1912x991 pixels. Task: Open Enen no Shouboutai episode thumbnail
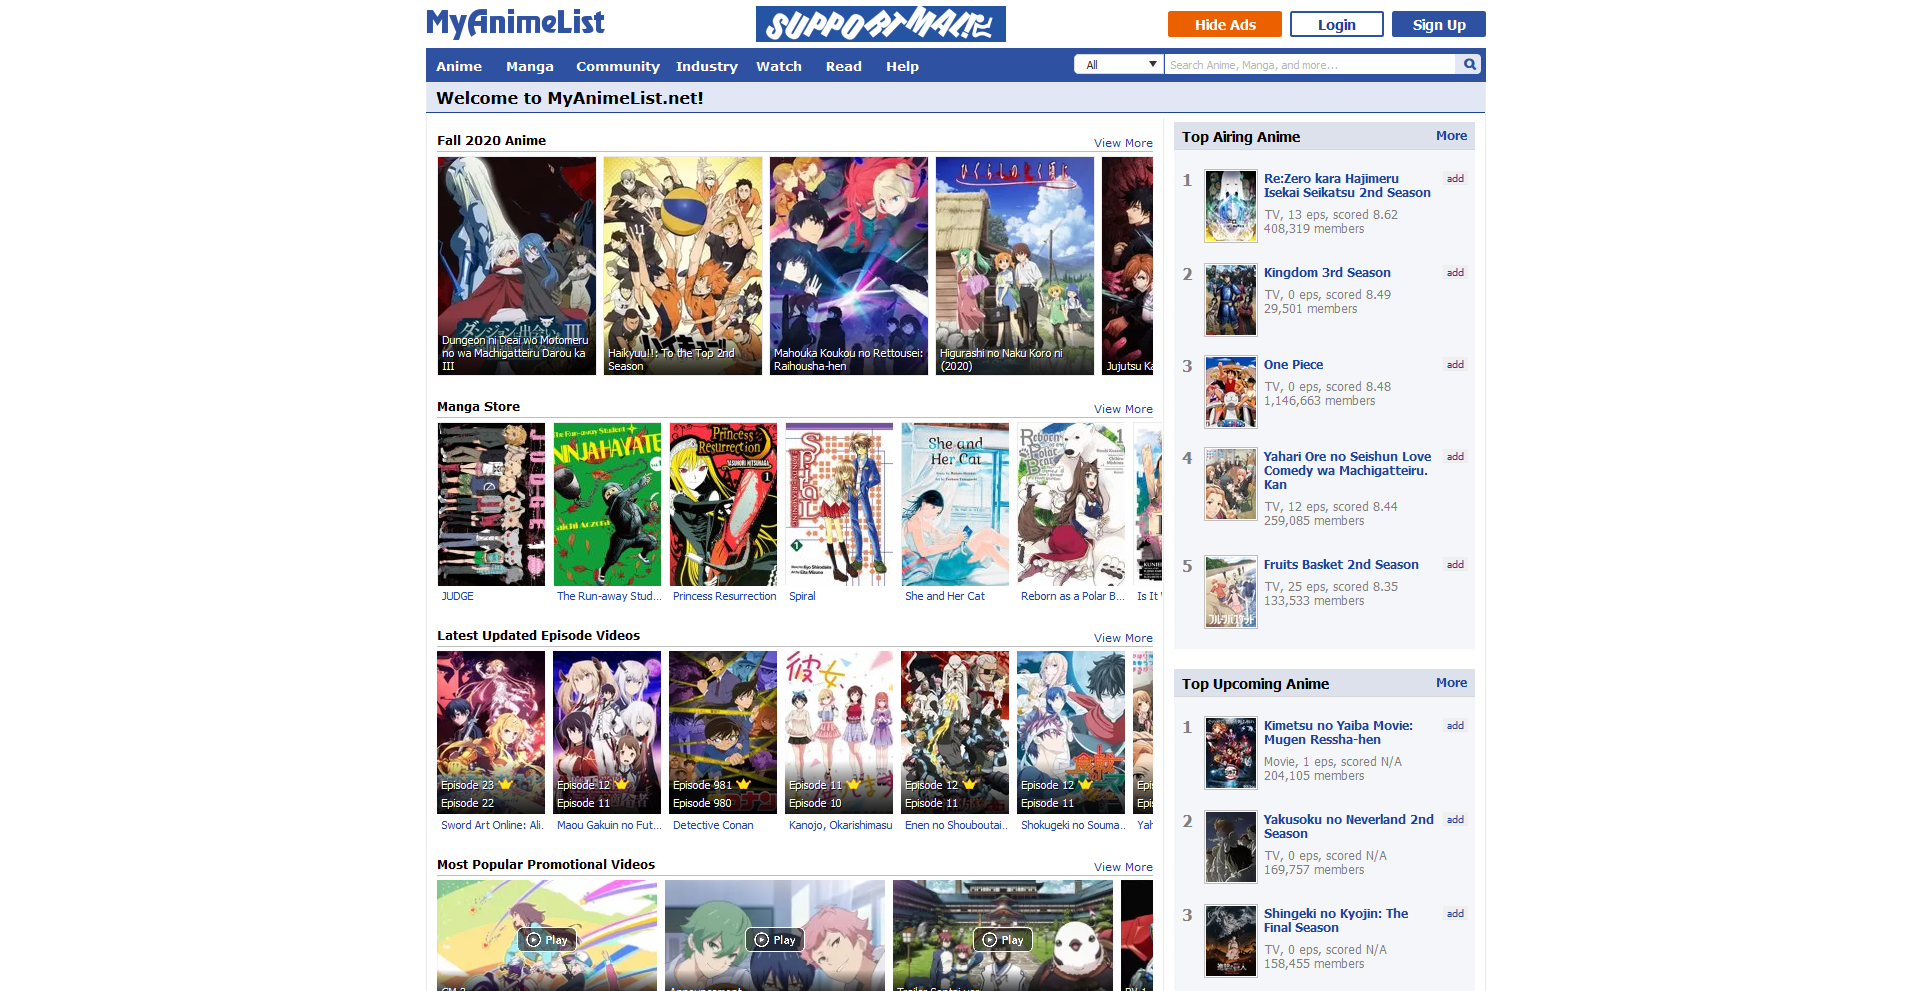[955, 732]
